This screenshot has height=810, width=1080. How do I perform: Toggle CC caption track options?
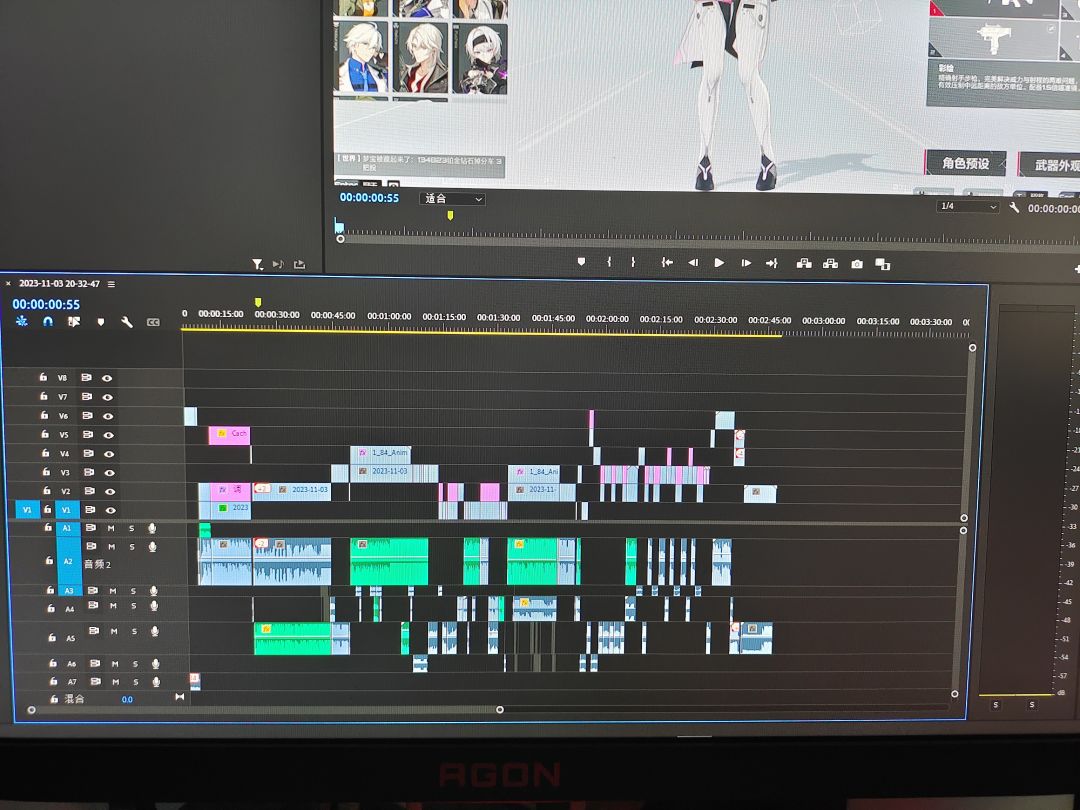(x=153, y=322)
